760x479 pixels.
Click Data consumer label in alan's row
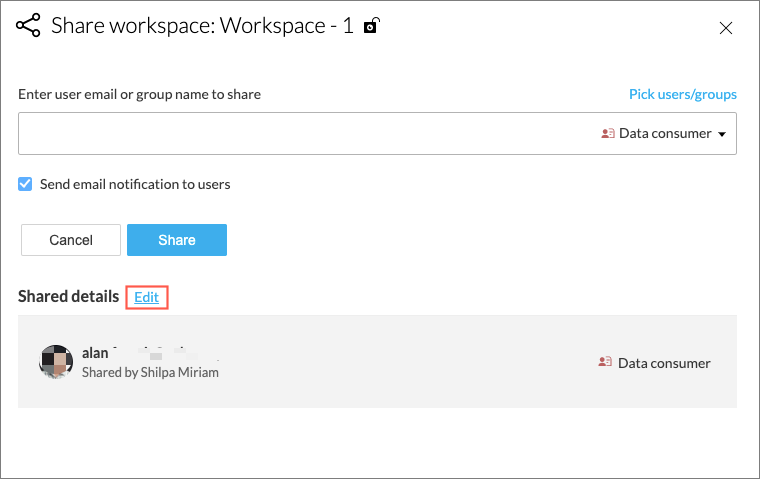(x=664, y=363)
